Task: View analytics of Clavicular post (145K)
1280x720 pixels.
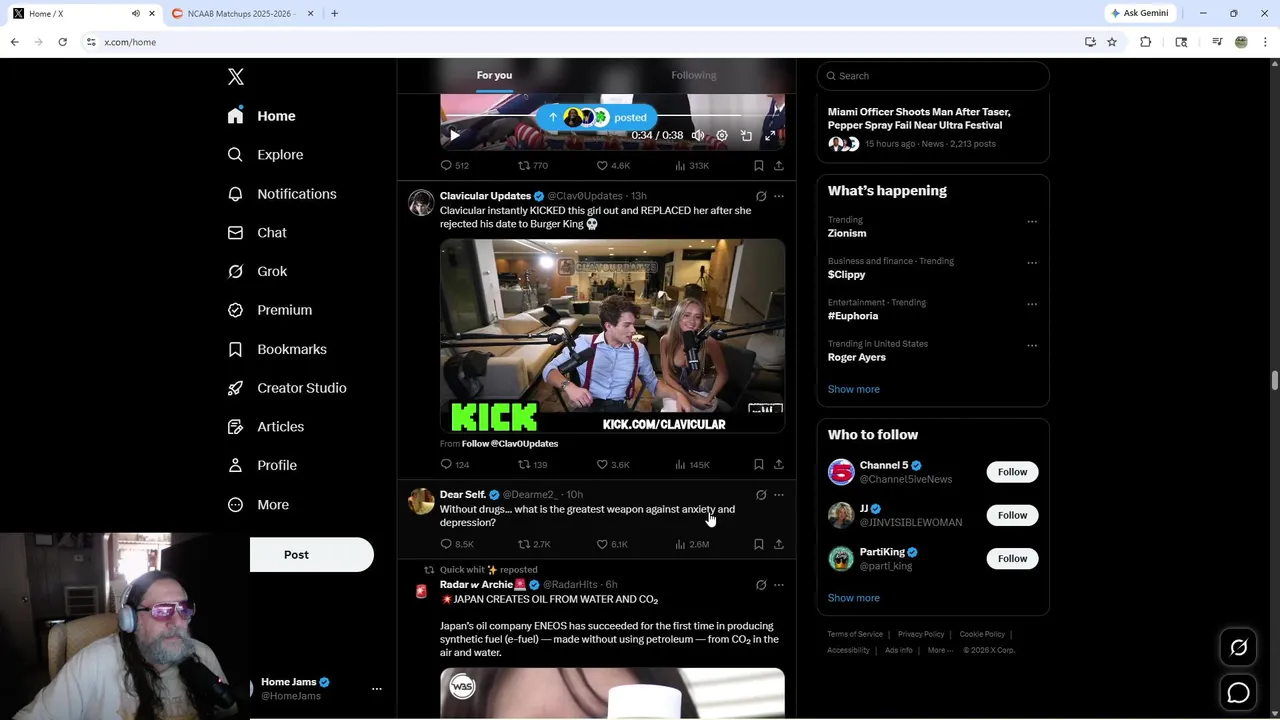Action: 692,465
